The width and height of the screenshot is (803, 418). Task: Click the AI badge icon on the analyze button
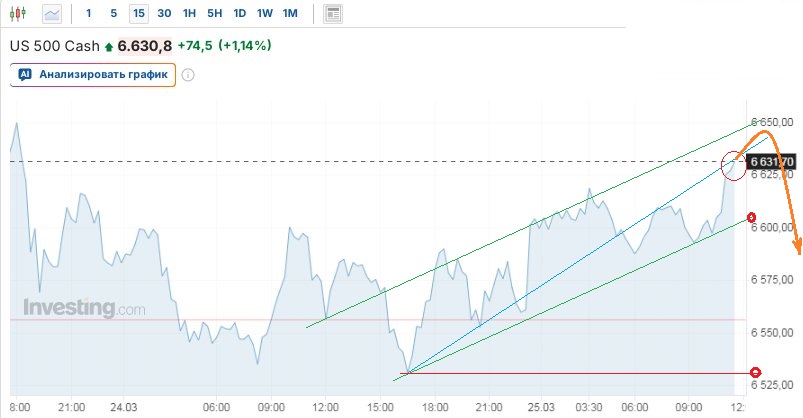point(25,74)
